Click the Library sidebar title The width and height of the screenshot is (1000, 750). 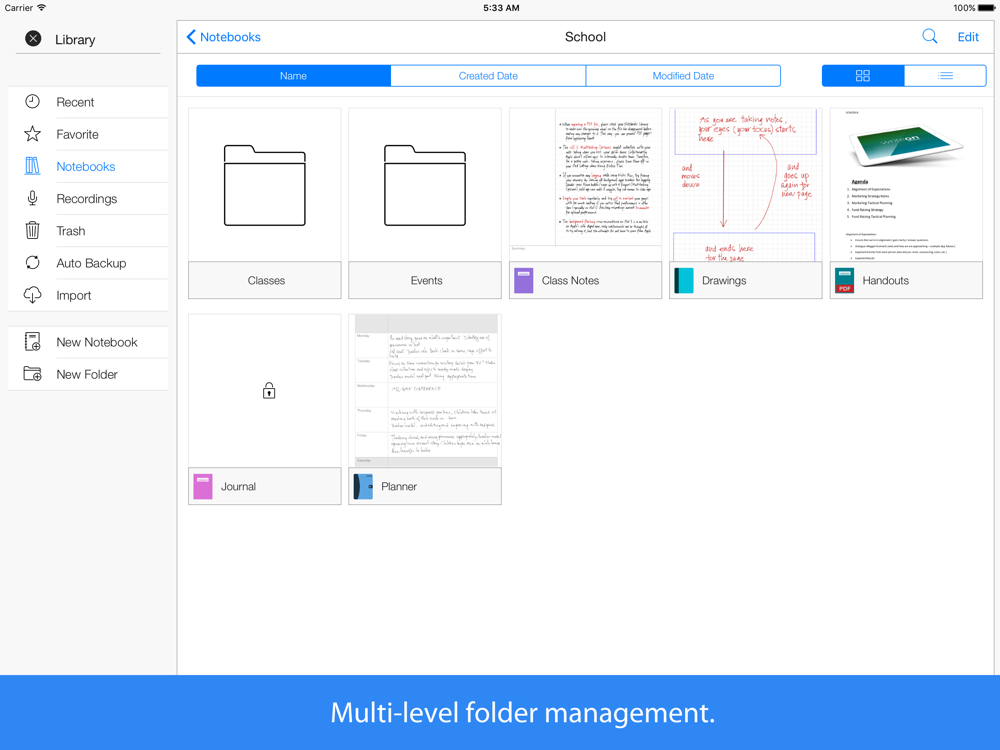(75, 40)
